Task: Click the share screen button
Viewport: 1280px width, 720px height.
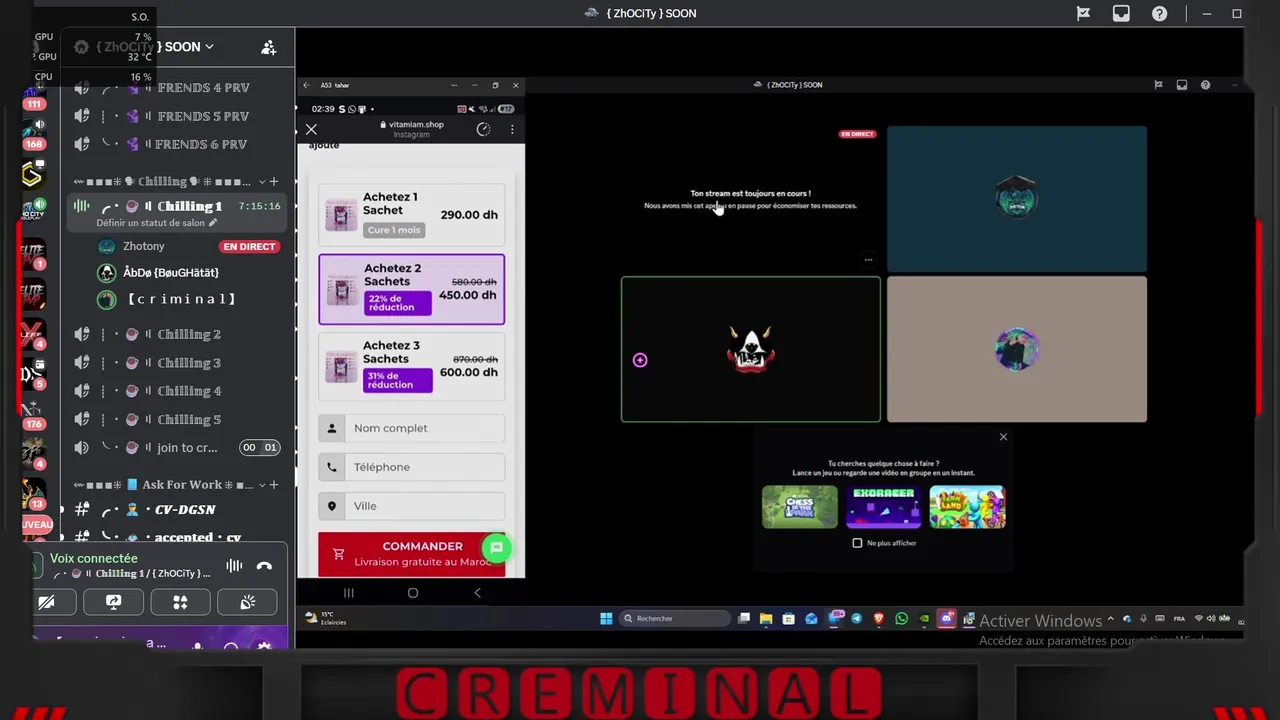Action: [x=113, y=602]
